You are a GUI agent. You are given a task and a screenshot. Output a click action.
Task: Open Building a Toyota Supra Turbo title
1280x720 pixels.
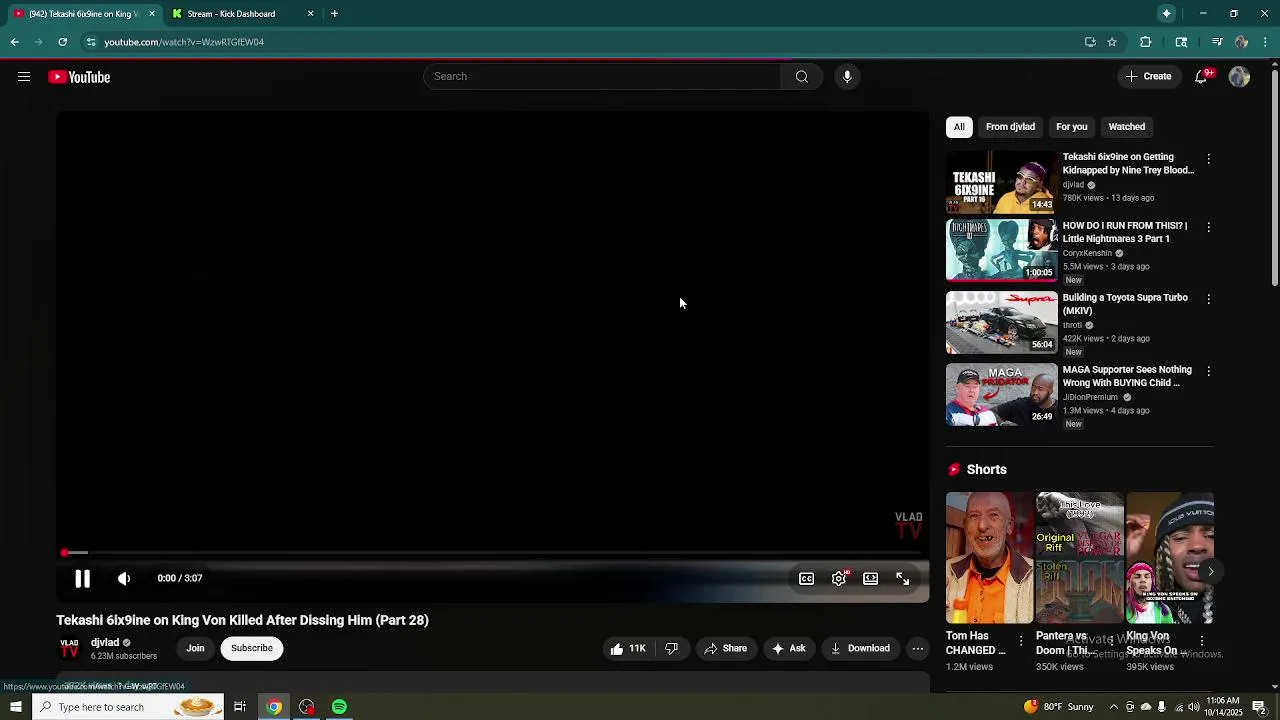pos(1125,304)
